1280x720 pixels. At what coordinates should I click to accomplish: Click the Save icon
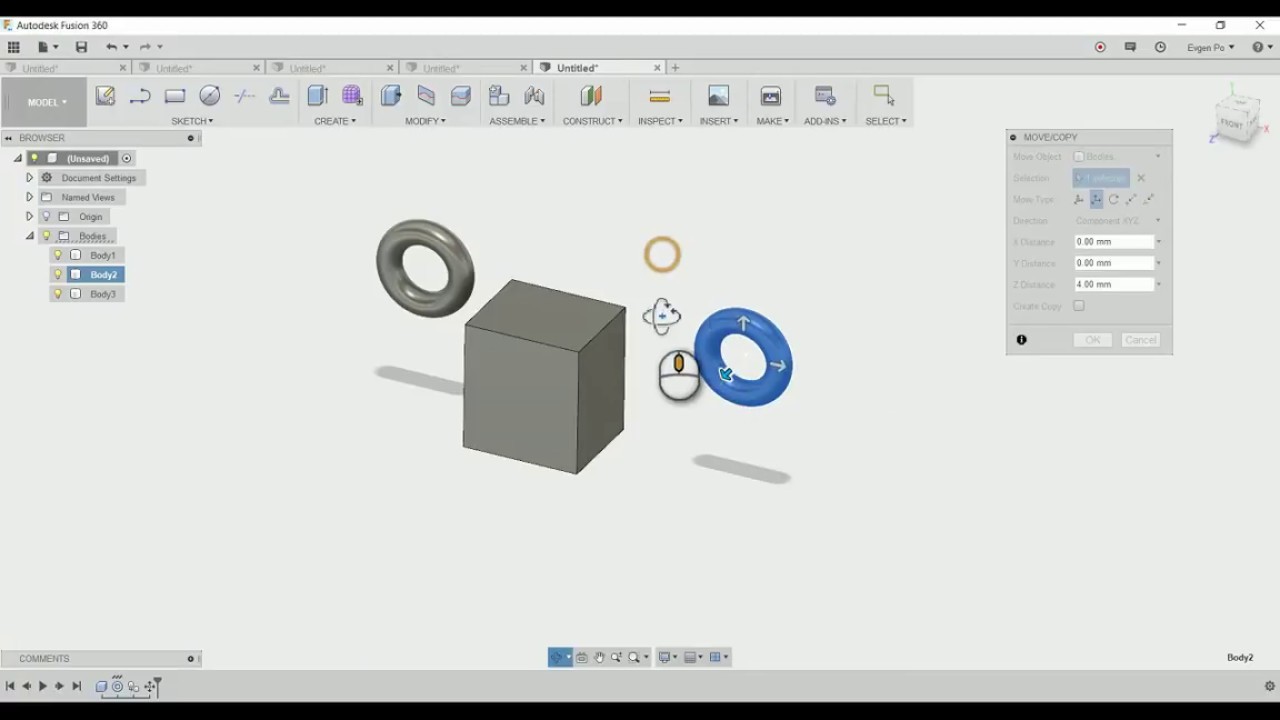coord(81,47)
